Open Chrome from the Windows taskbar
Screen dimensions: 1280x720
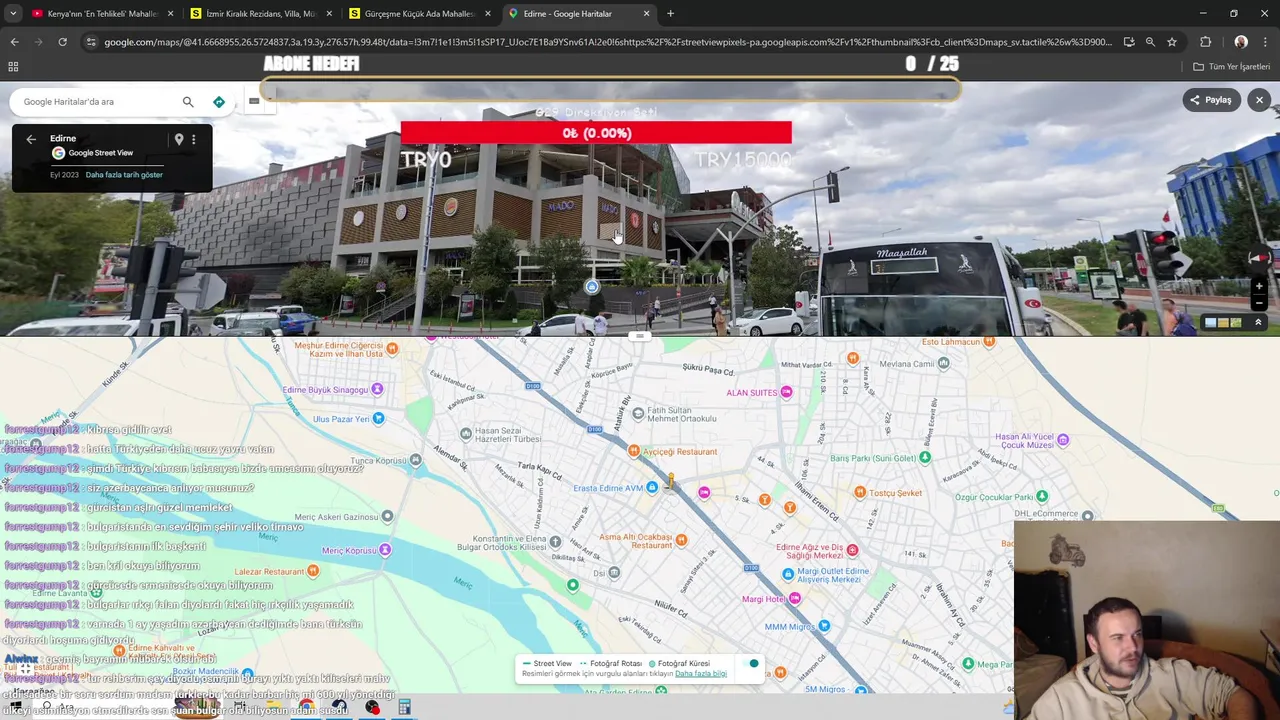point(306,708)
